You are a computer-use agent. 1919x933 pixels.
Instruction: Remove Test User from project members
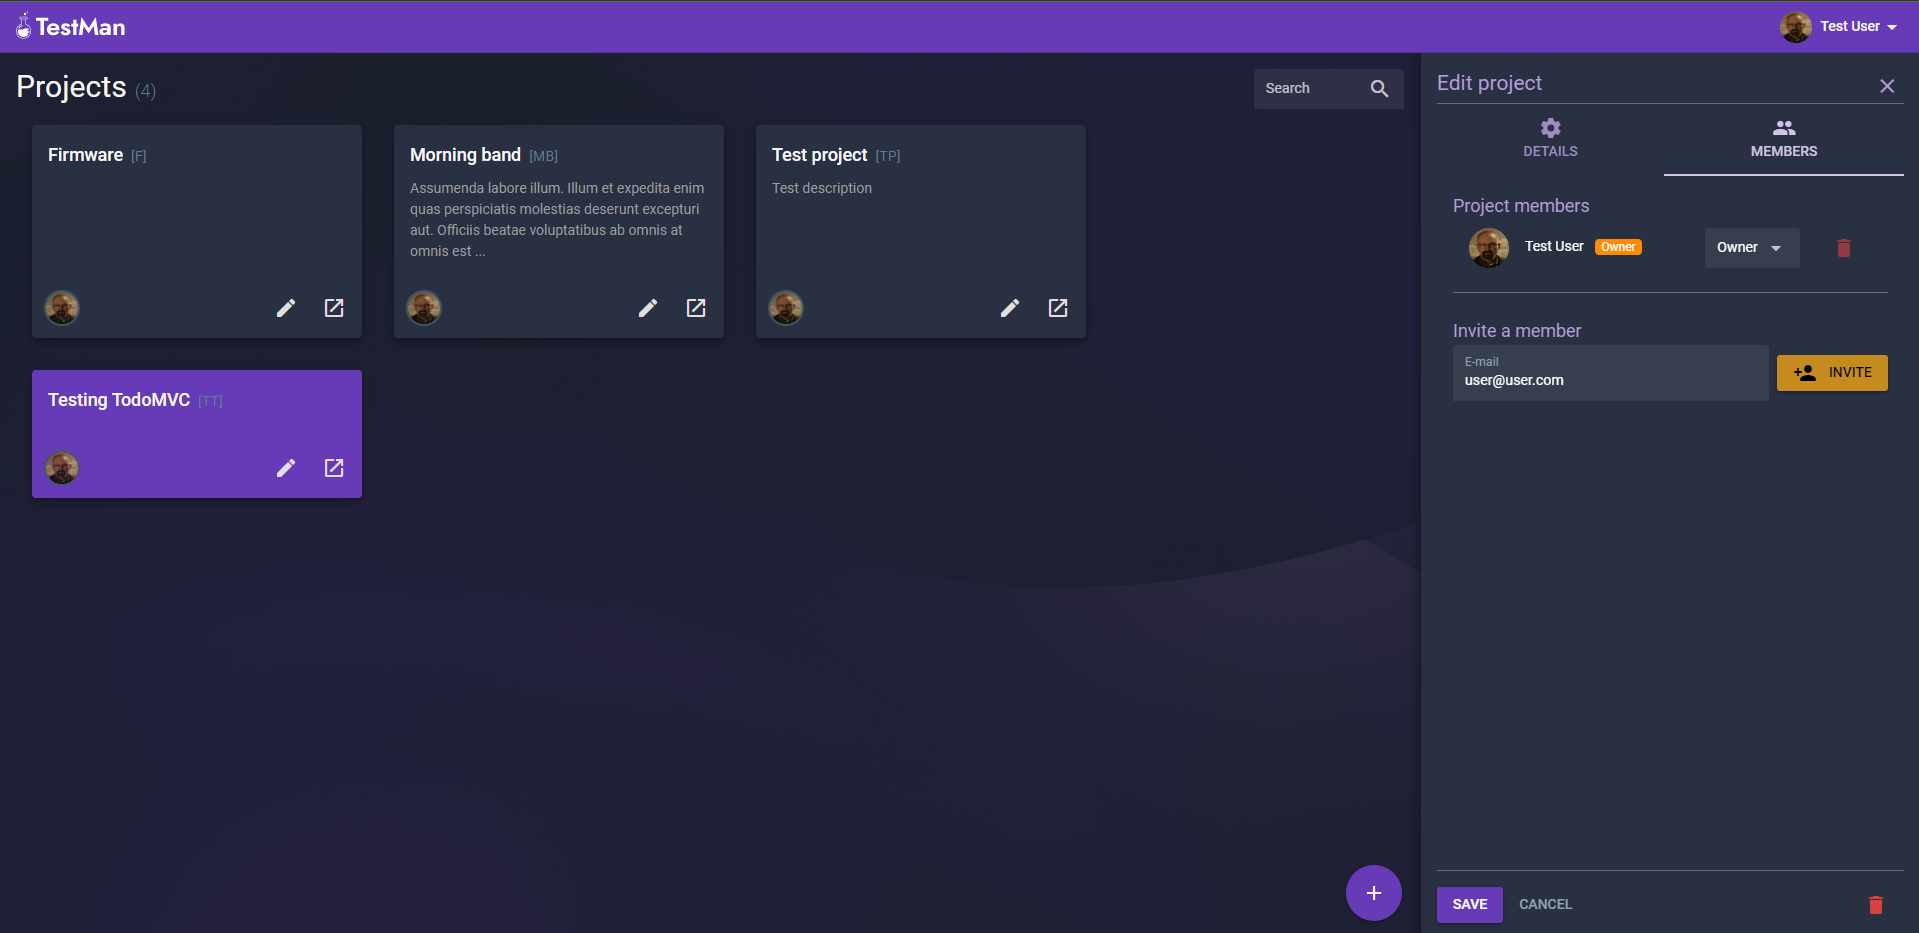click(x=1844, y=248)
